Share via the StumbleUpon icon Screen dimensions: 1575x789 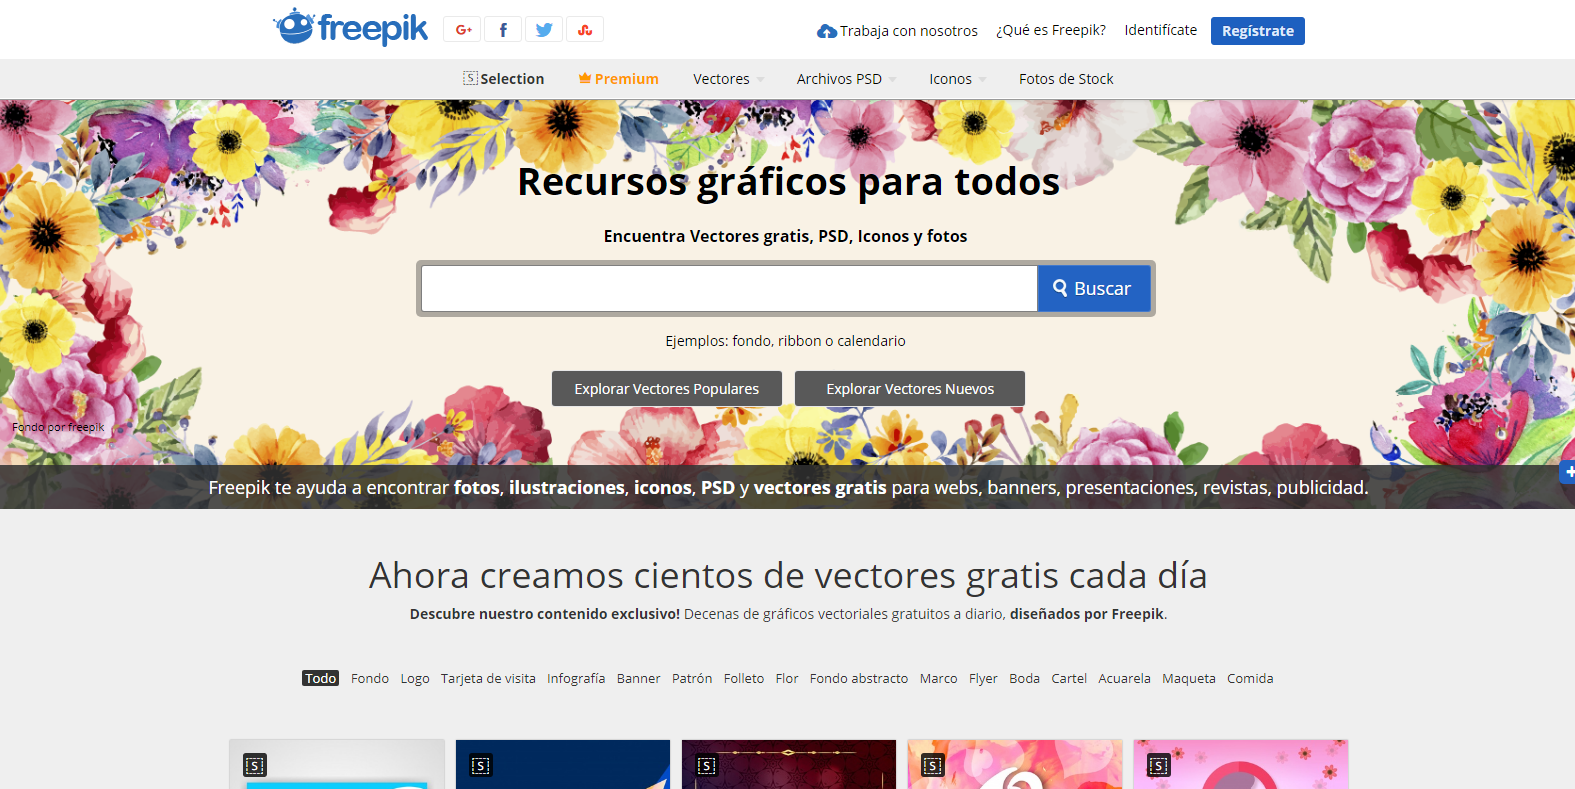(585, 30)
